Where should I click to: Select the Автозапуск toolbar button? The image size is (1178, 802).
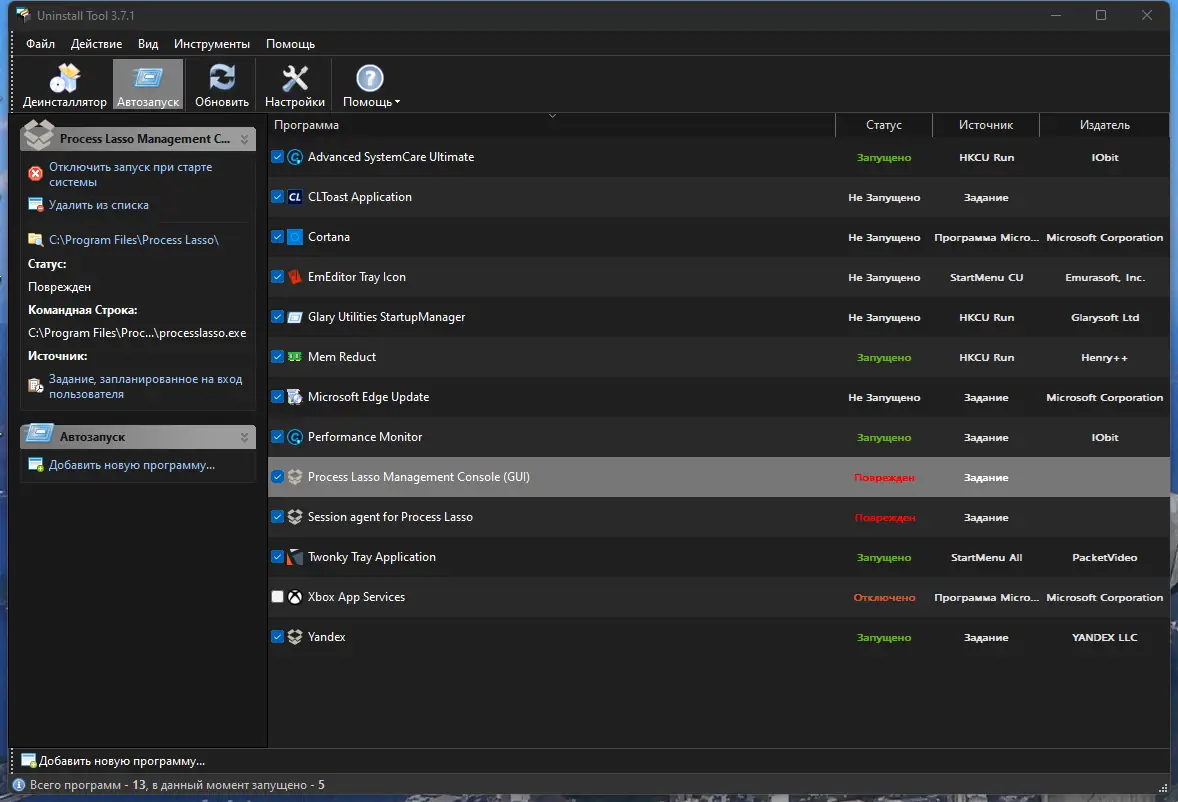pyautogui.click(x=148, y=85)
